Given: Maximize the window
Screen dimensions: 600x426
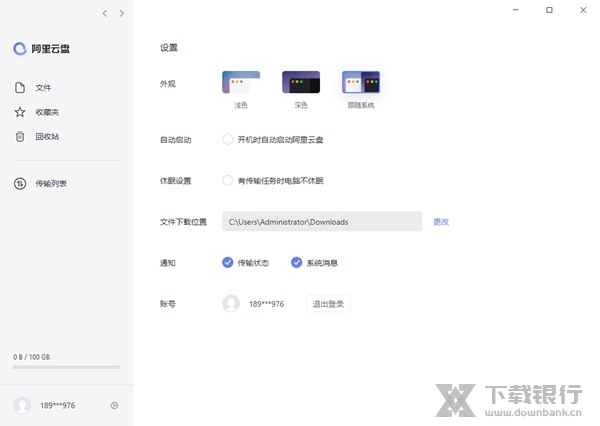Looking at the screenshot, I should (549, 10).
